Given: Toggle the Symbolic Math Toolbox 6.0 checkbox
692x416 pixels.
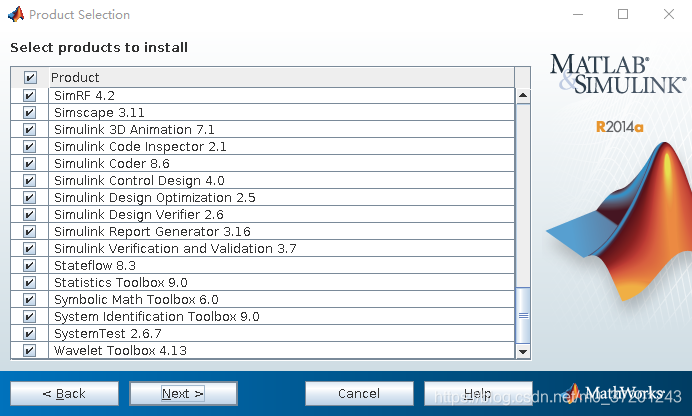Looking at the screenshot, I should 29,300.
